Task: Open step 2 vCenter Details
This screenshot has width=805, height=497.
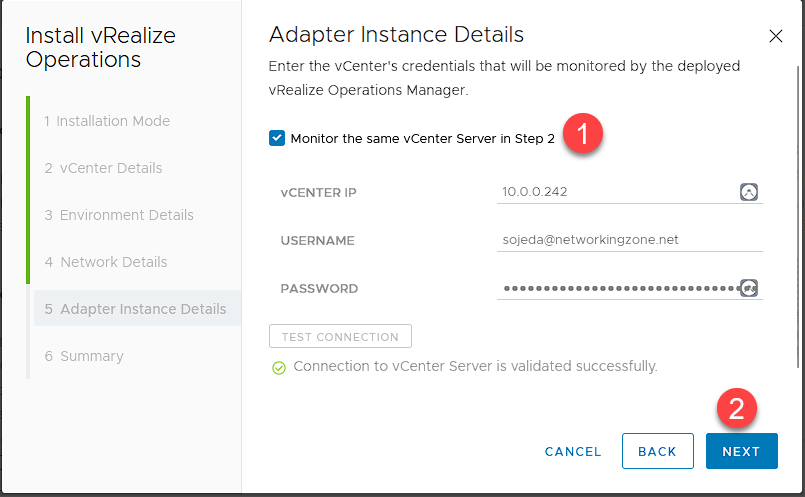Action: (103, 168)
